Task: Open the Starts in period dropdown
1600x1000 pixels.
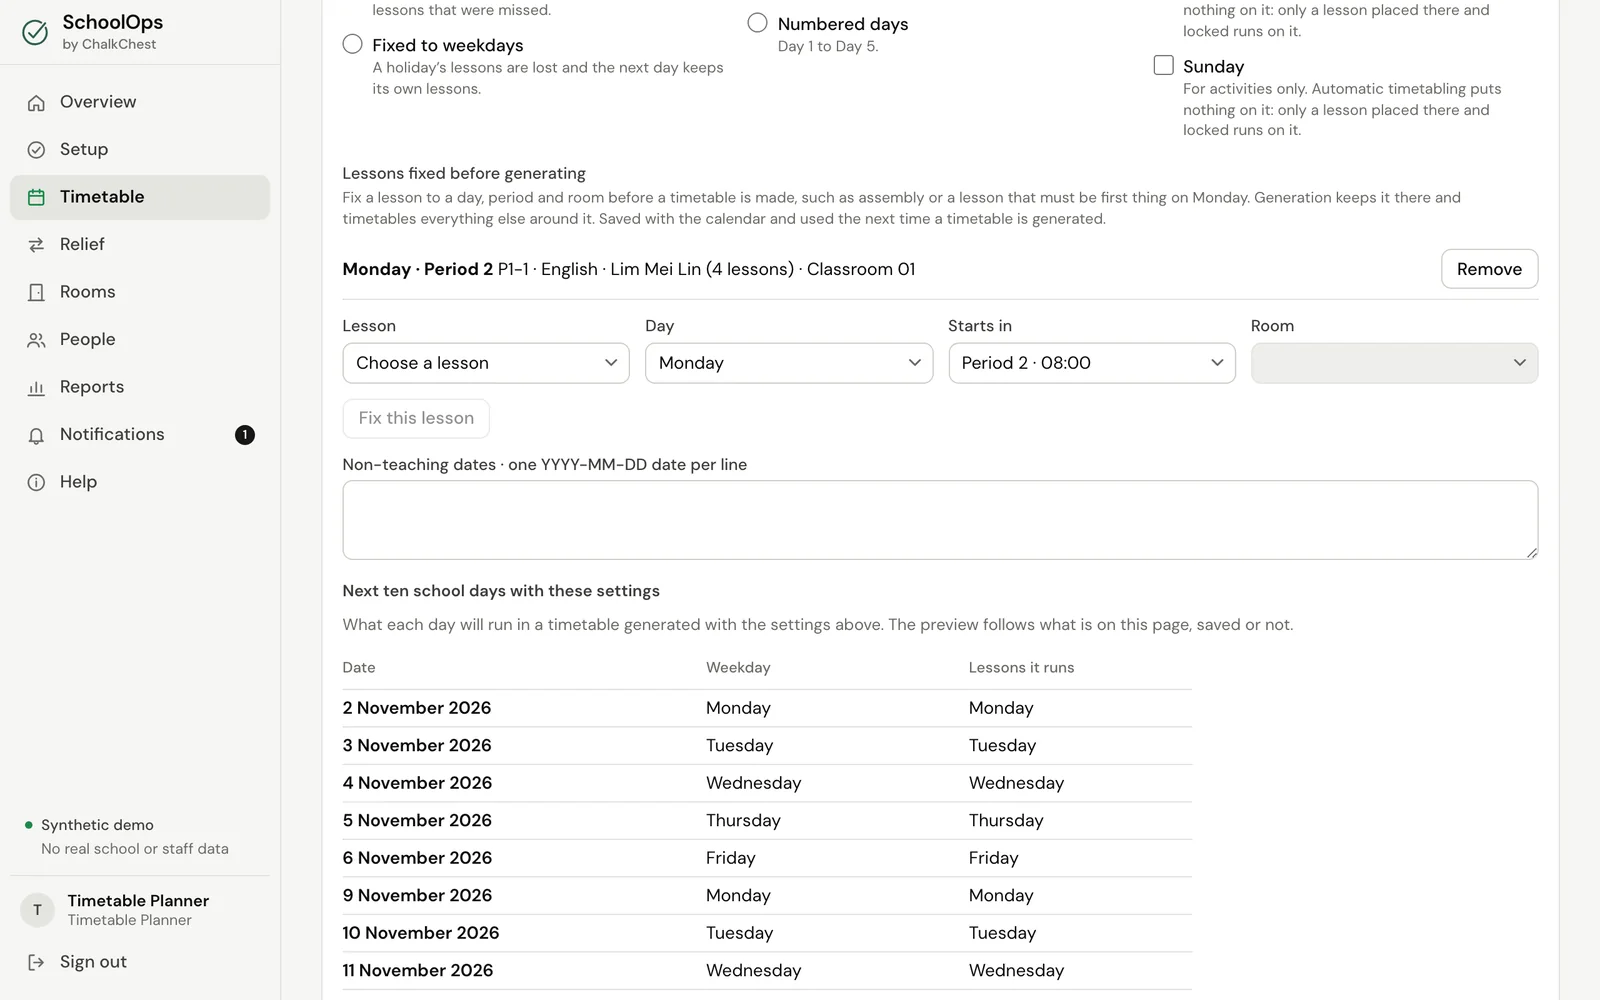Action: pyautogui.click(x=1092, y=363)
